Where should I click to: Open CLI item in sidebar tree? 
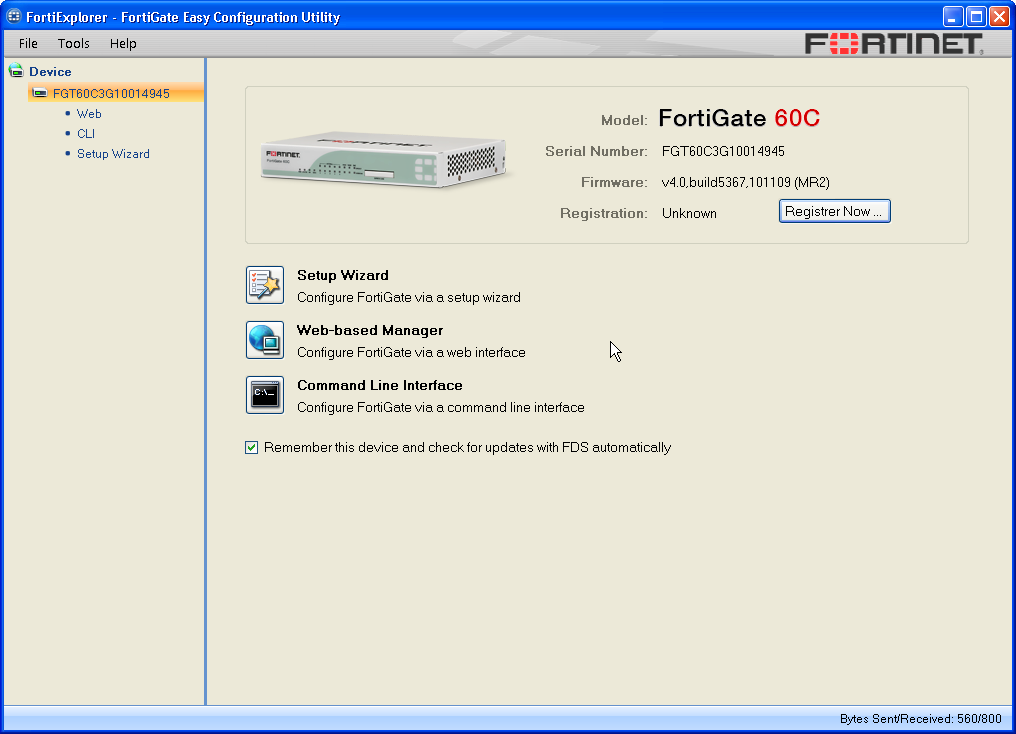[x=86, y=134]
